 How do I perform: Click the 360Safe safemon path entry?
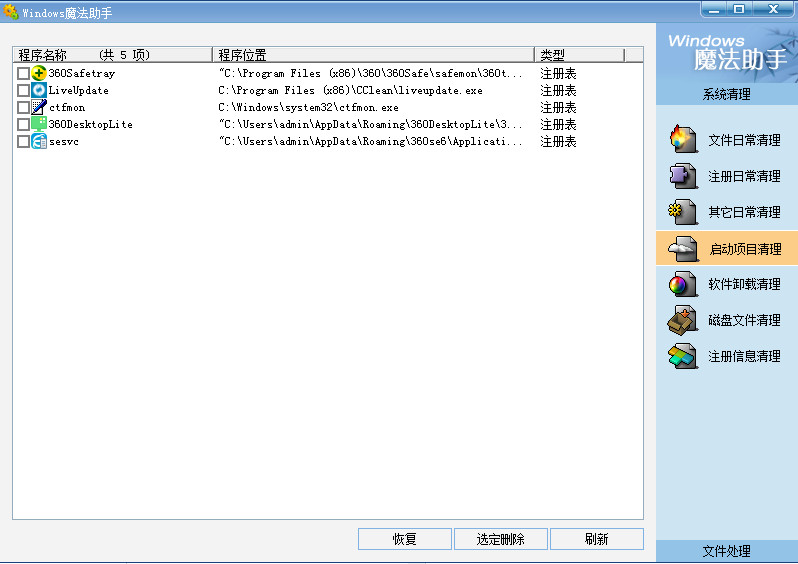(370, 73)
